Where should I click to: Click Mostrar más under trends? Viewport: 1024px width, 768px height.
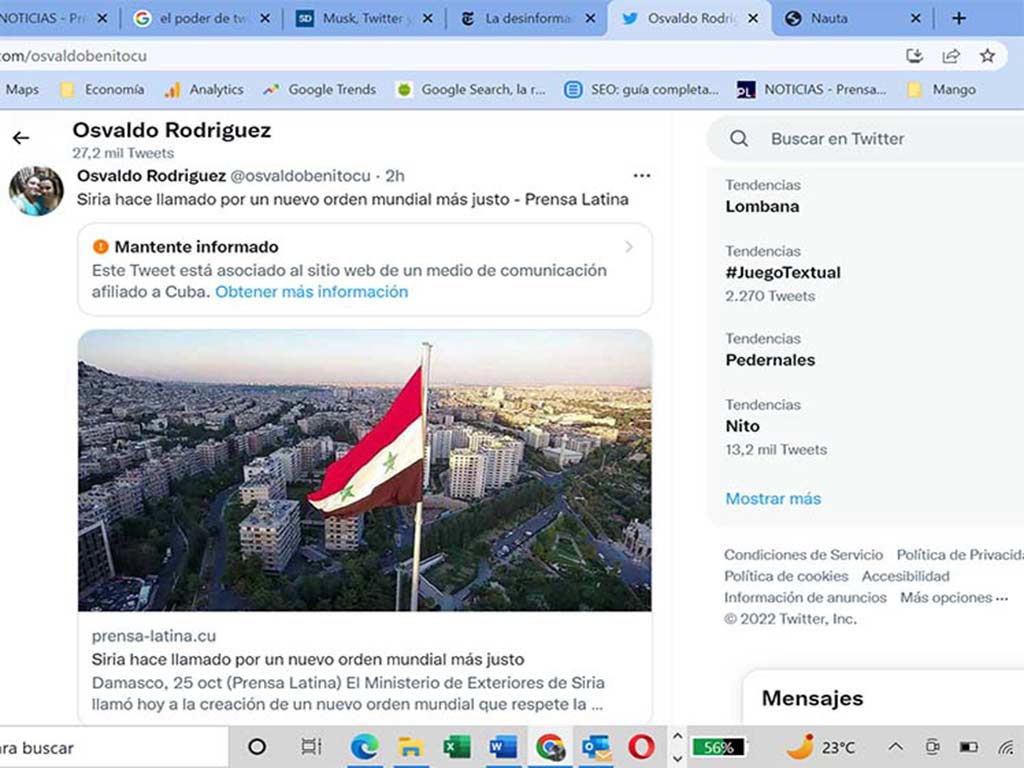(x=773, y=498)
